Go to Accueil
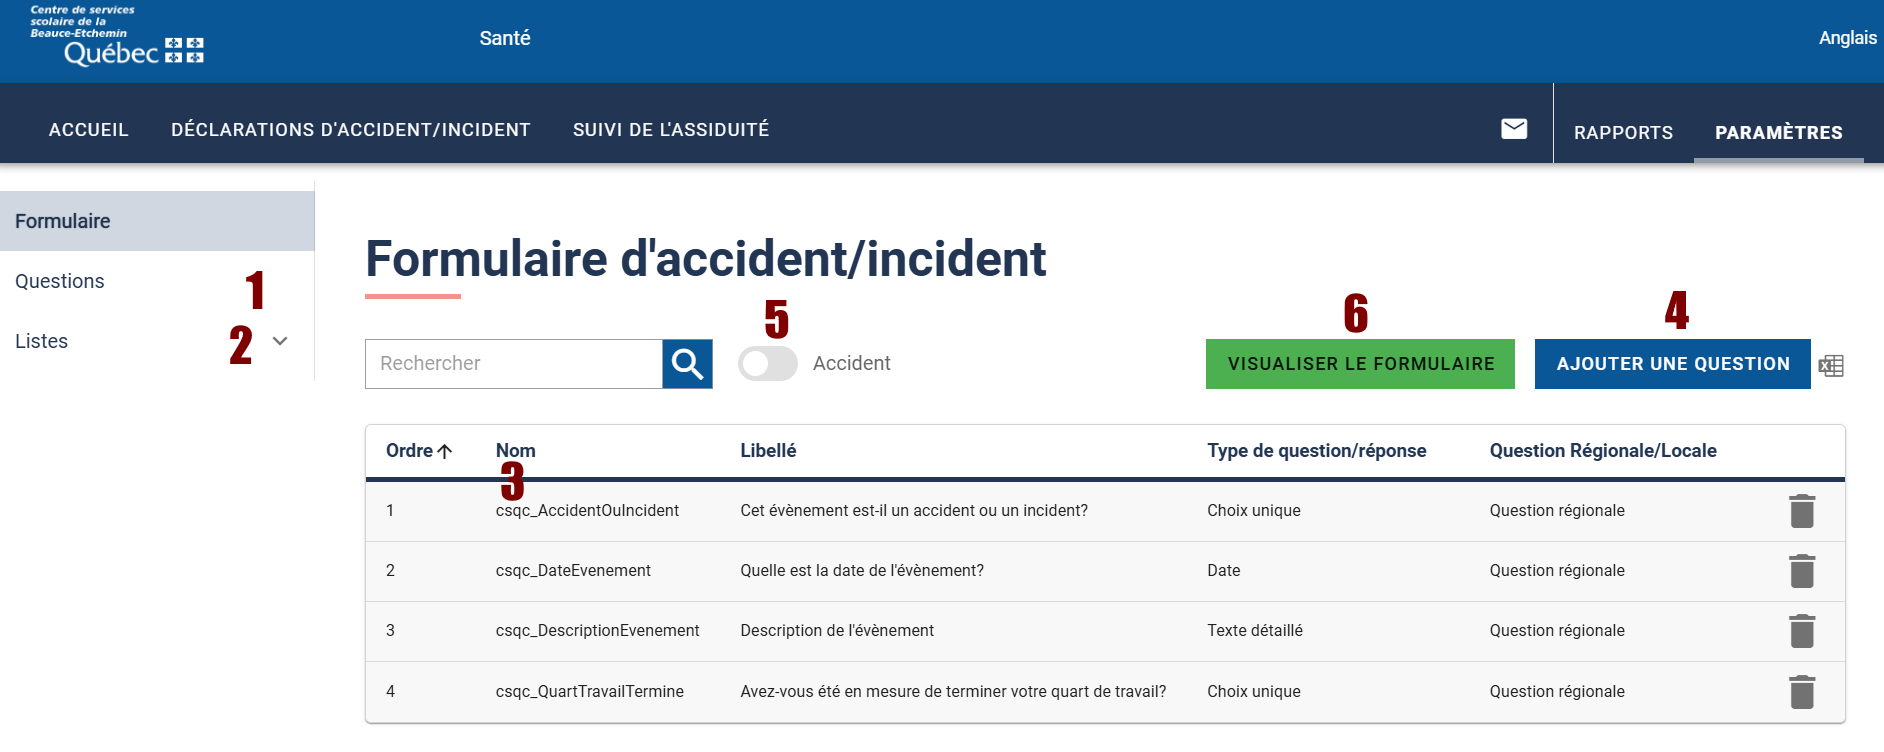Image resolution: width=1884 pixels, height=752 pixels. coord(89,130)
